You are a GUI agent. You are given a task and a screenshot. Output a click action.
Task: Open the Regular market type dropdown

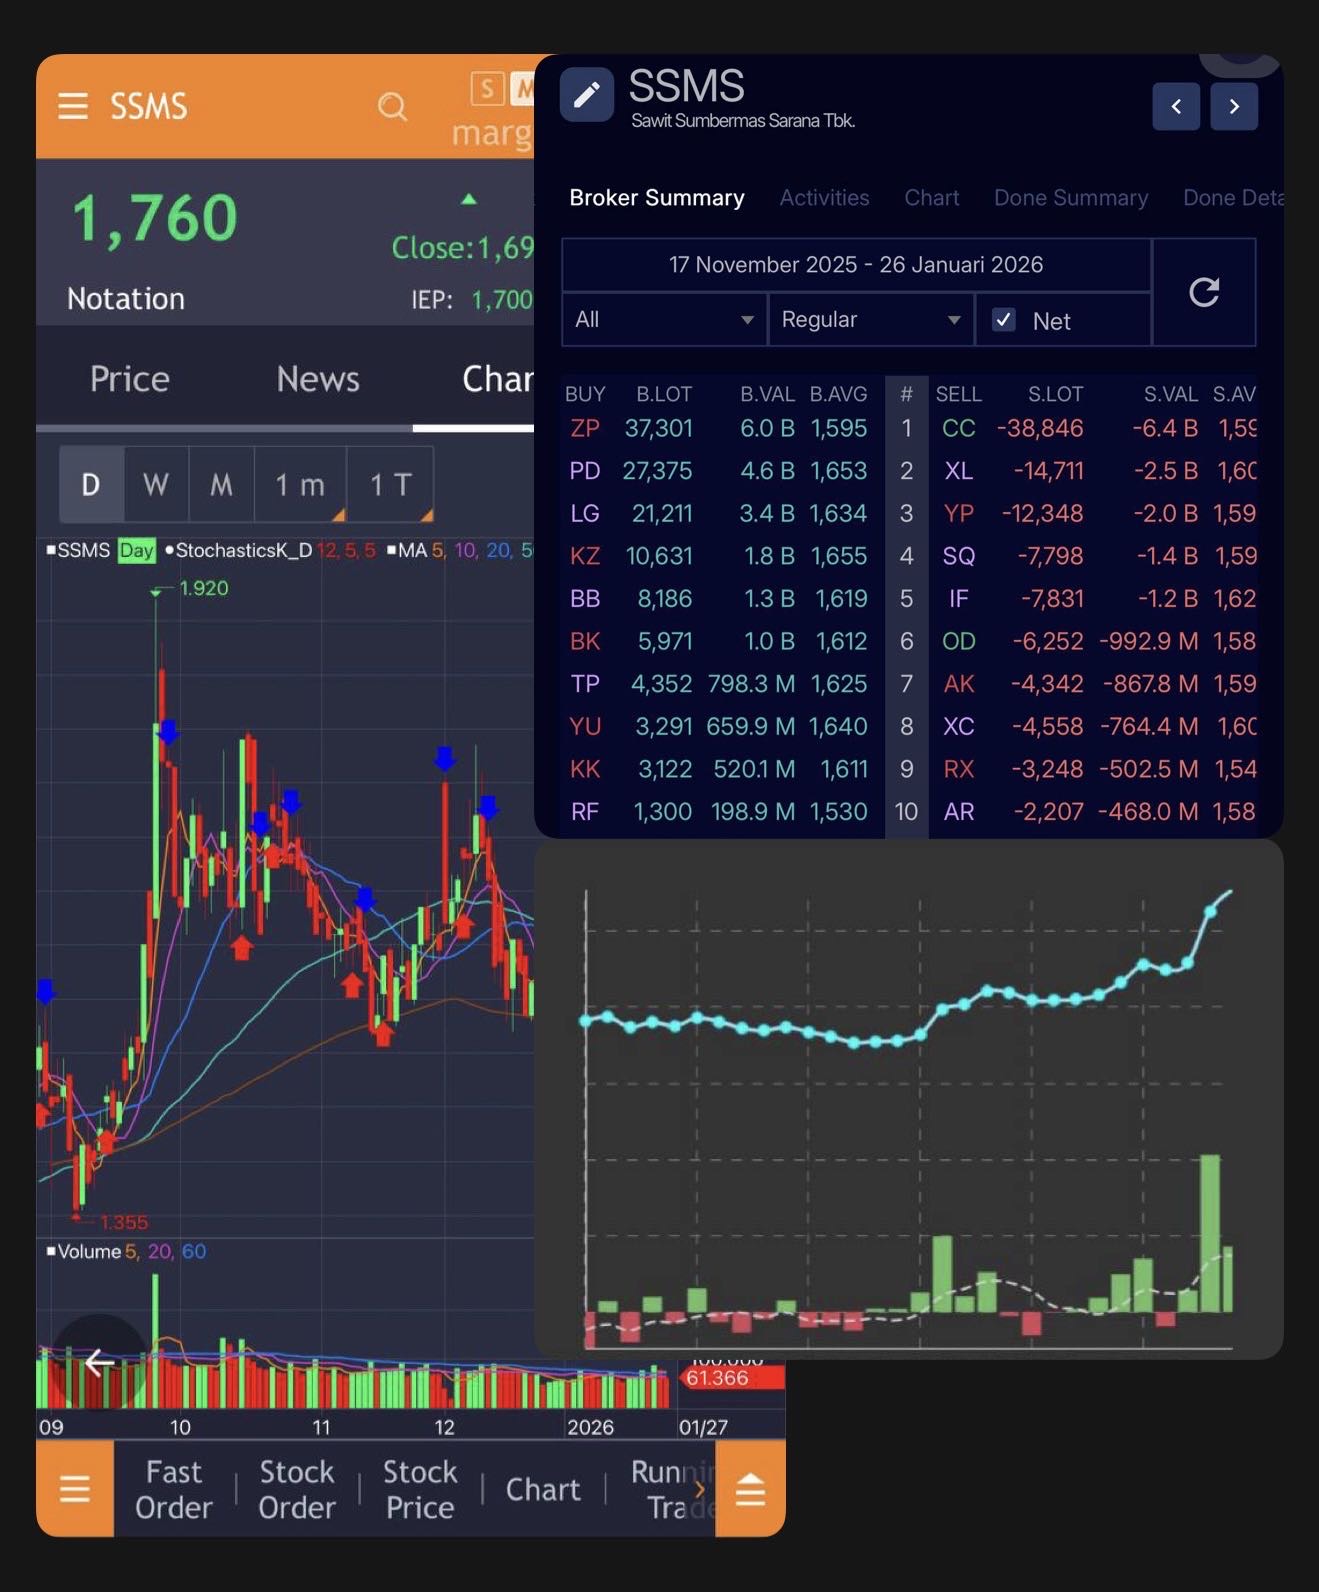871,320
